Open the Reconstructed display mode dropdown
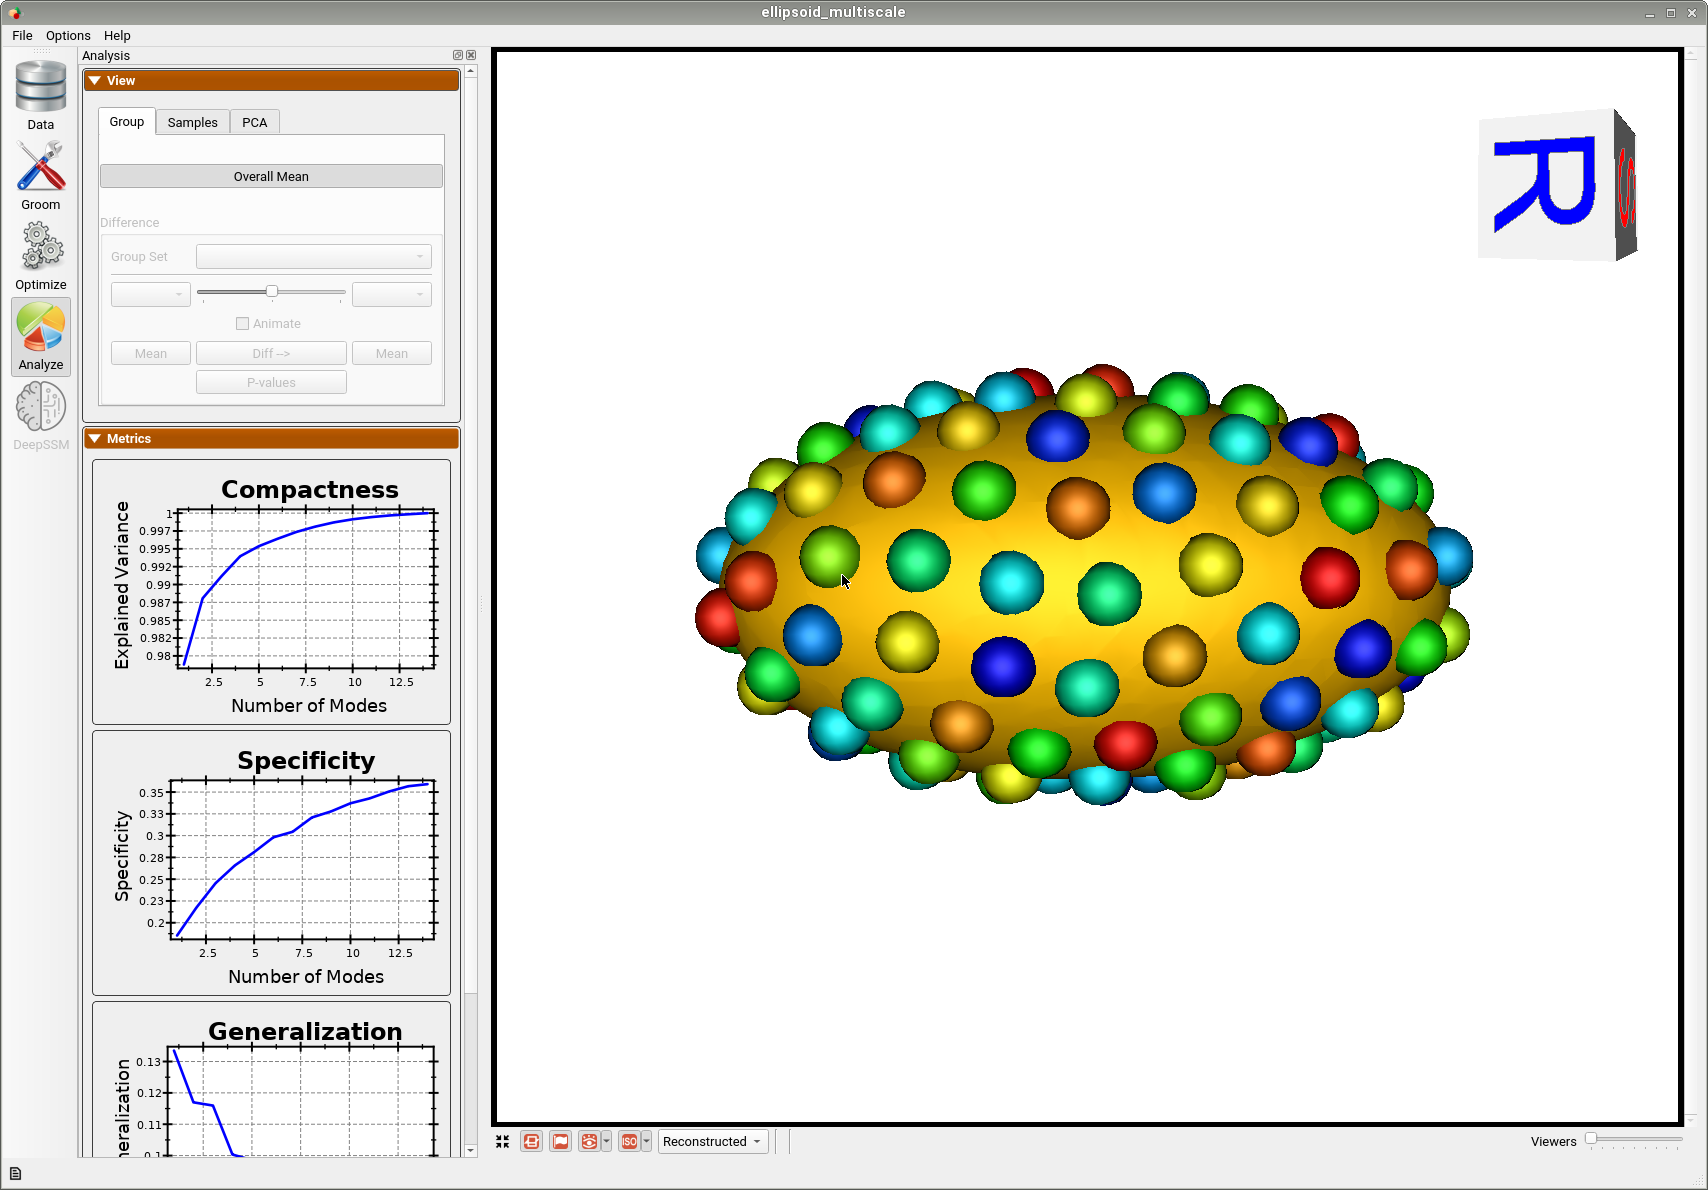The width and height of the screenshot is (1708, 1190). [x=713, y=1141]
